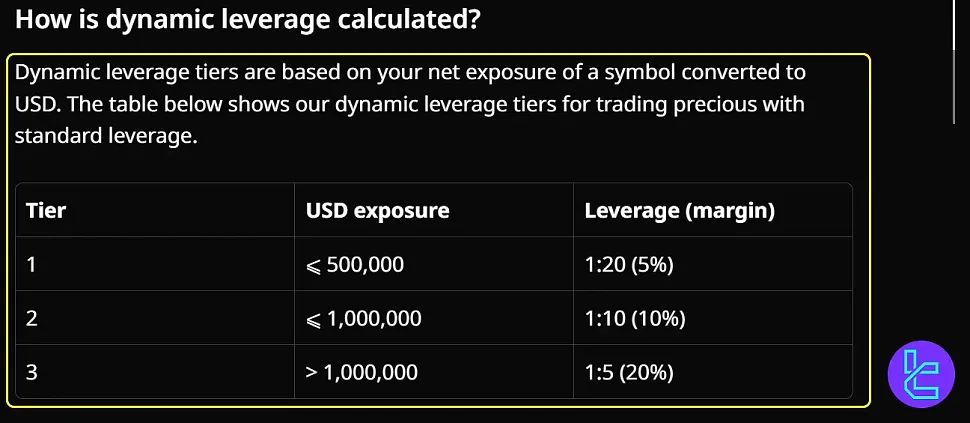Click the '≤ 1,000,000' exposure cell
Viewport: 970px width, 423px height.
tap(363, 319)
